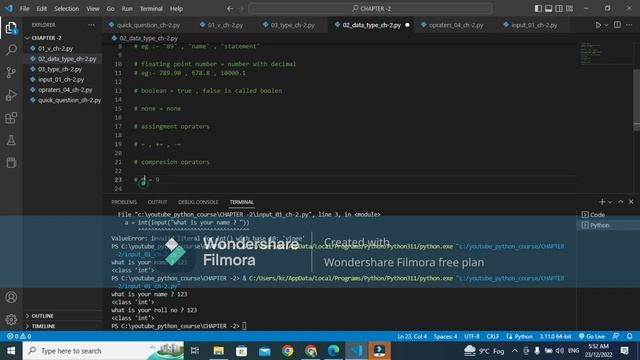The width and height of the screenshot is (640, 360).
Task: Toggle the primary side bar layout
Action: point(538,9)
